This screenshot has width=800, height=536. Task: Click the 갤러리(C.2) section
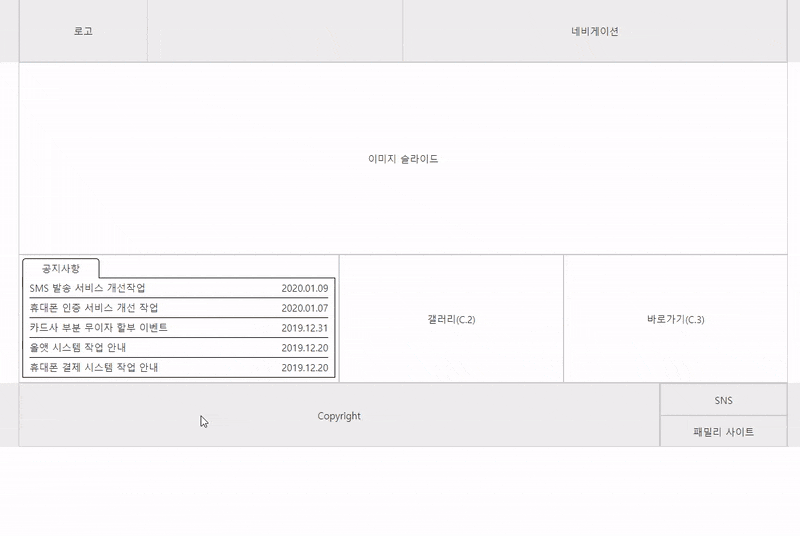451,319
